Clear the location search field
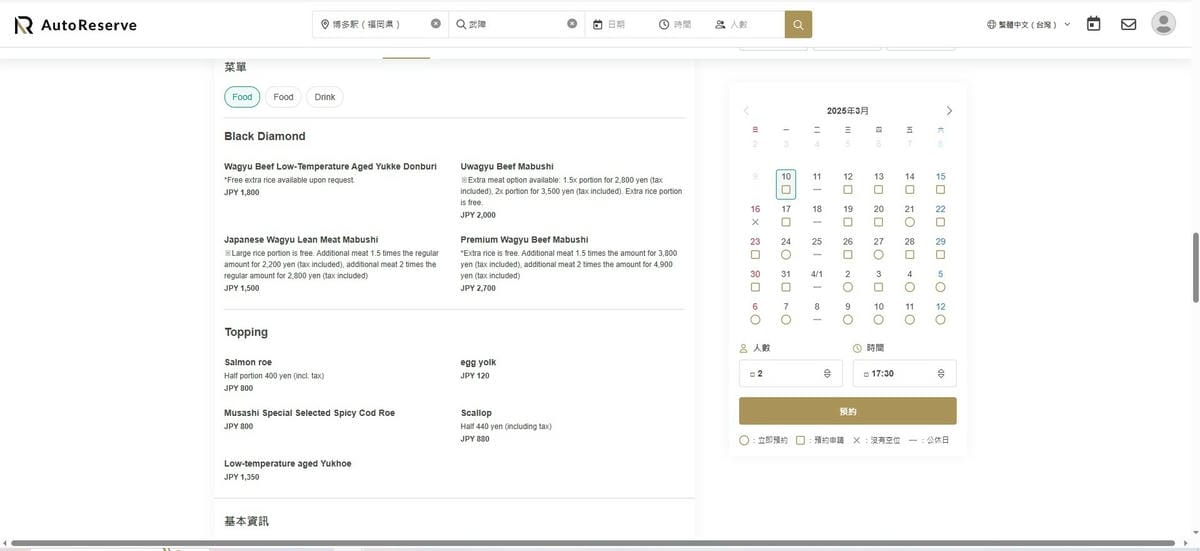Image resolution: width=1200 pixels, height=551 pixels. point(436,24)
